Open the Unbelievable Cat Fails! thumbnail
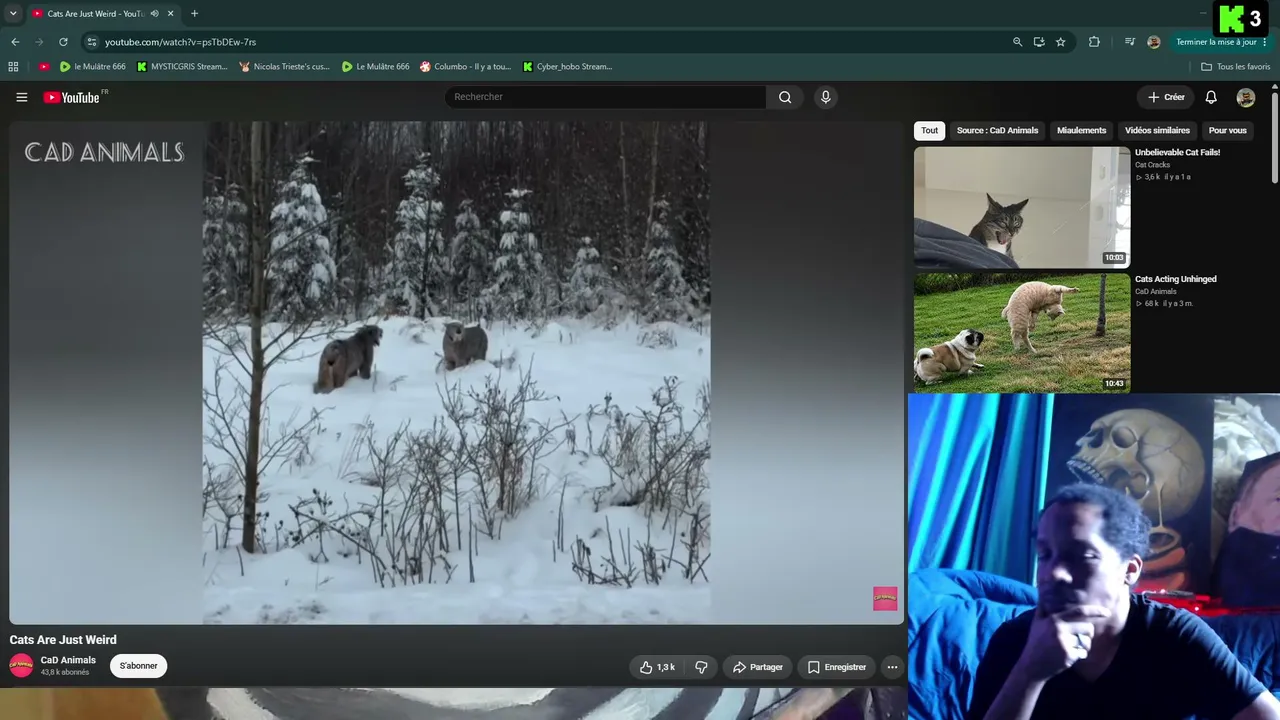Image resolution: width=1280 pixels, height=720 pixels. coord(1022,207)
